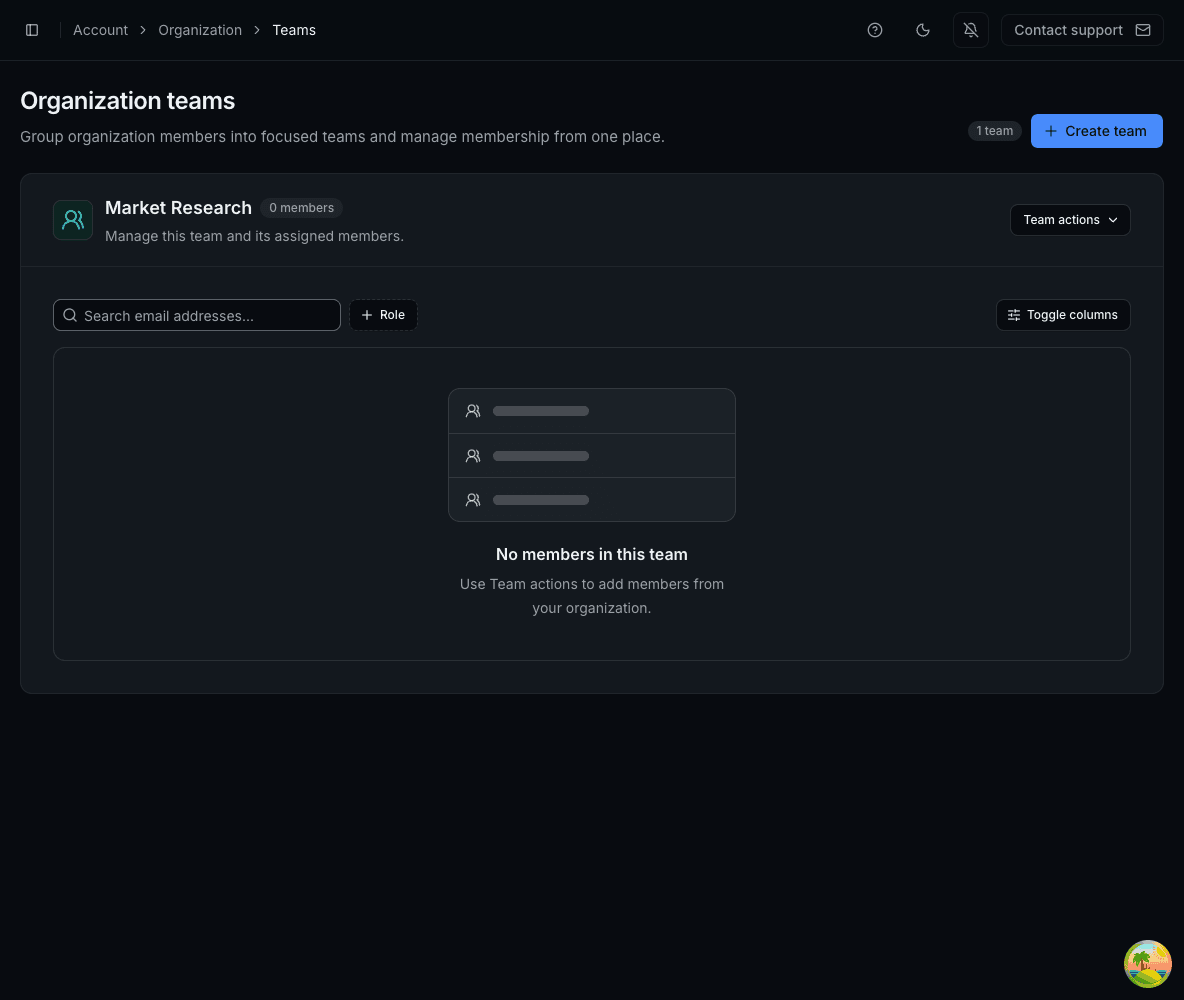Screen dimensions: 1184x1000
Task: Add a Role filter
Action: pos(383,315)
